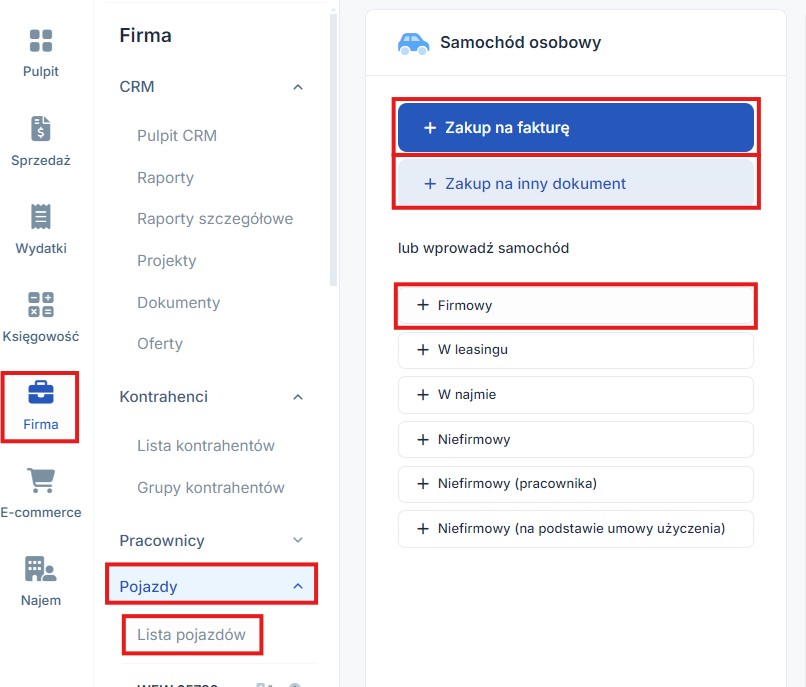Click the Sprzedaż invoice icon
The image size is (806, 687).
(x=41, y=129)
